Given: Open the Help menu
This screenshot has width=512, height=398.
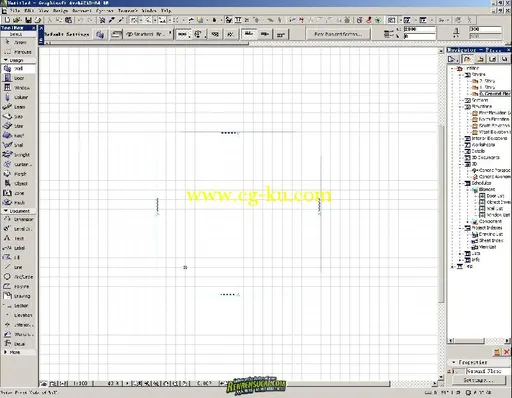Looking at the screenshot, I should (x=166, y=11).
